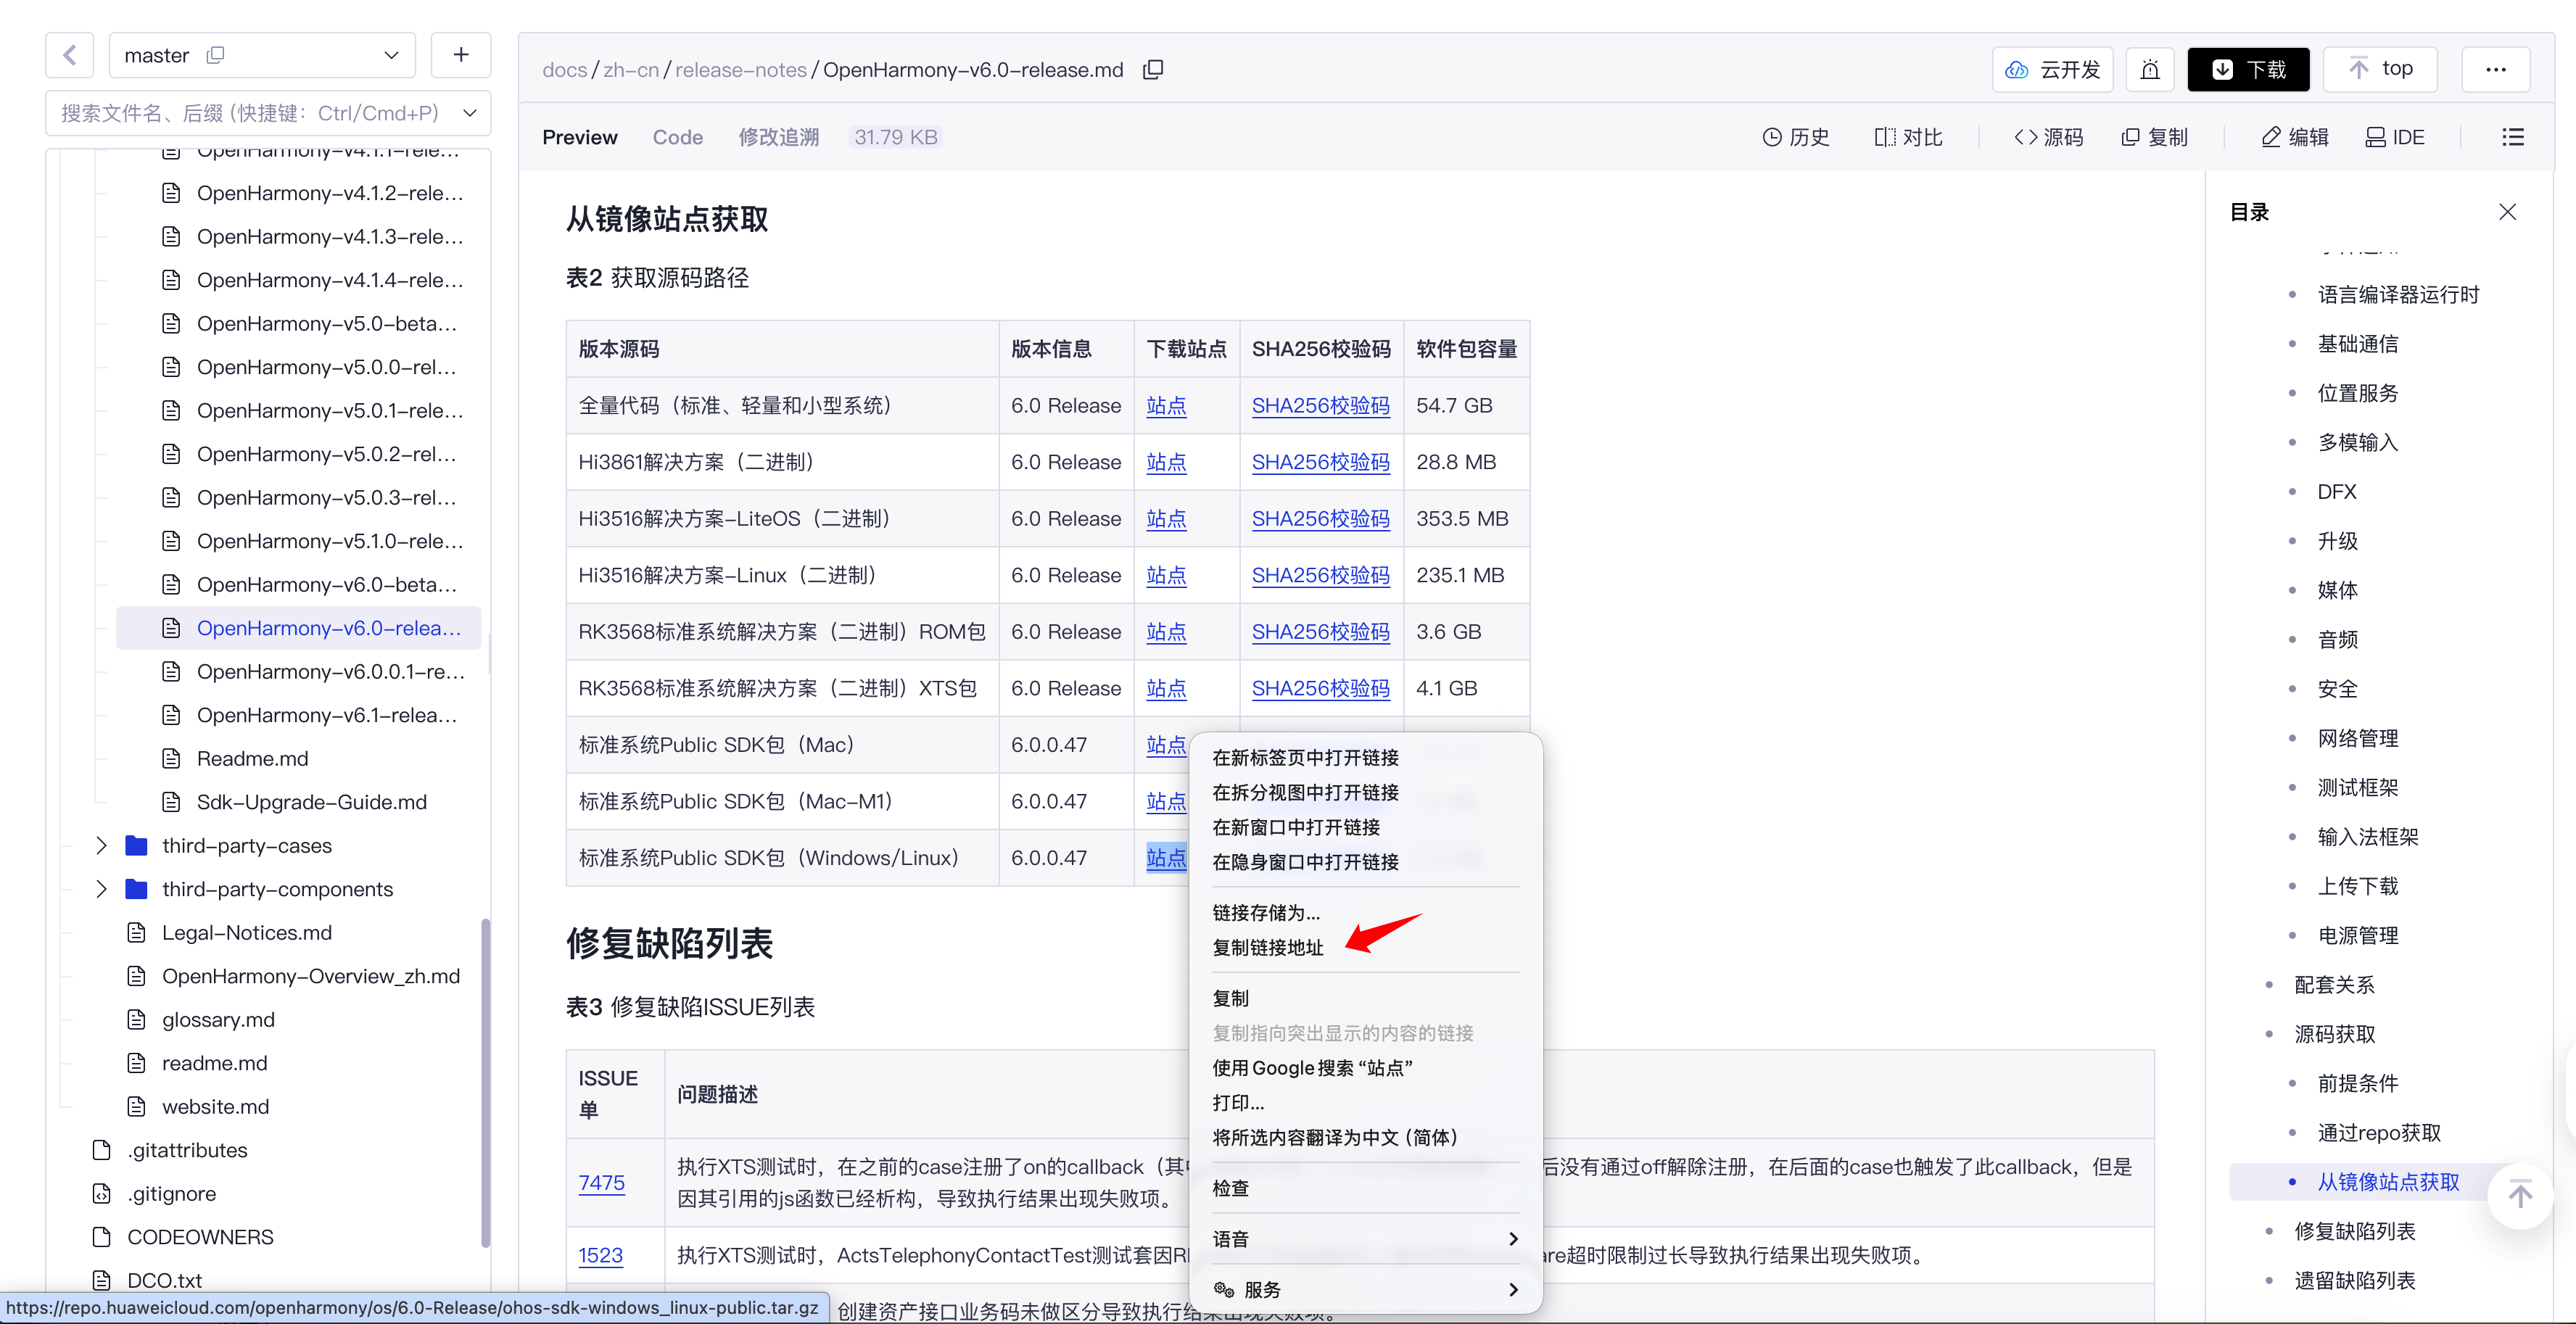The height and width of the screenshot is (1324, 2576).
Task: Click the plus add-file button
Action: click(x=461, y=55)
